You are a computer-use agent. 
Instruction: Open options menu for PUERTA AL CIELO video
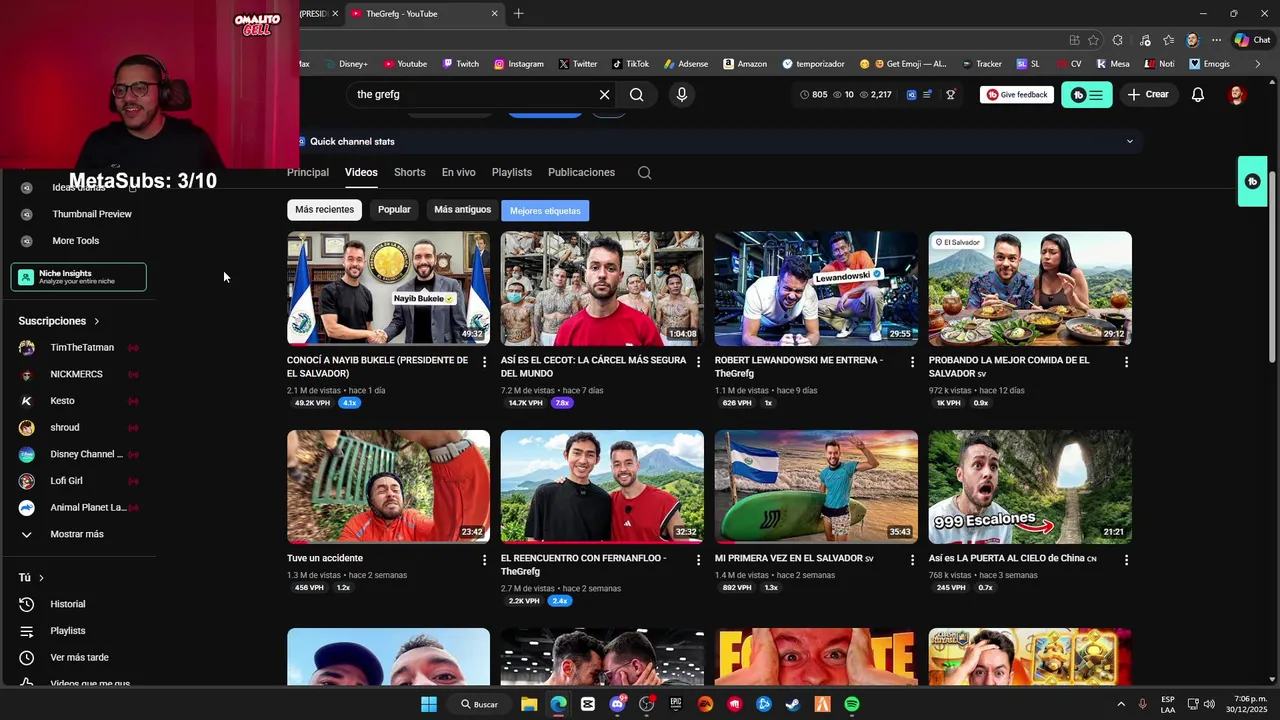point(1126,560)
